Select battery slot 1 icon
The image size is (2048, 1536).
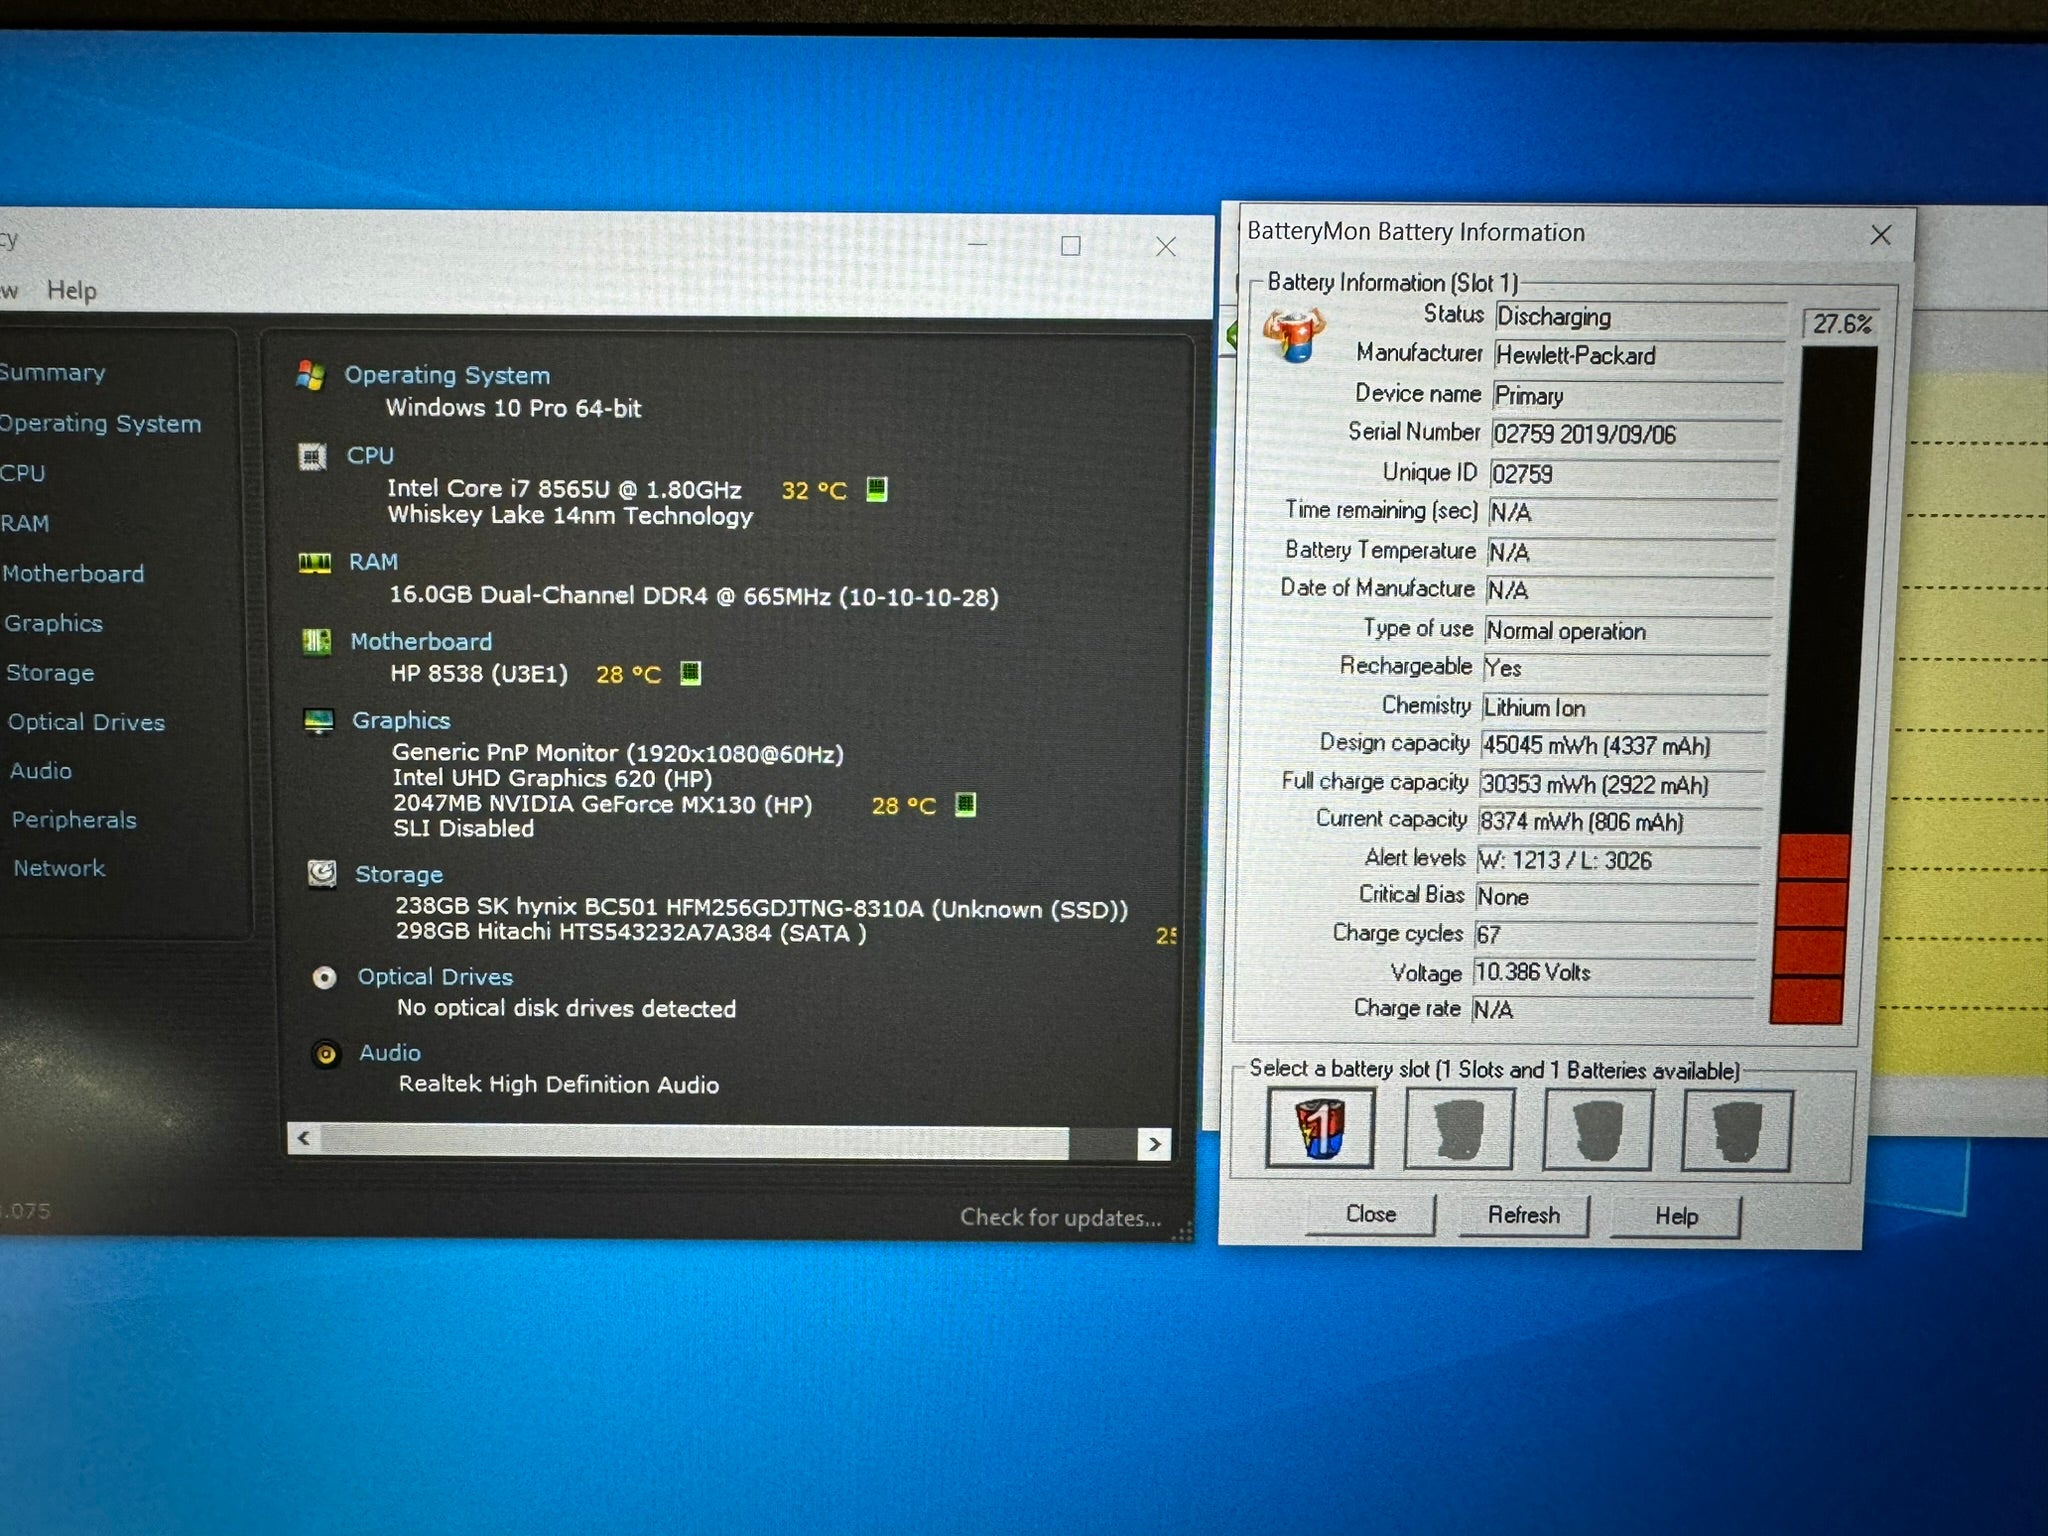[x=1320, y=1127]
